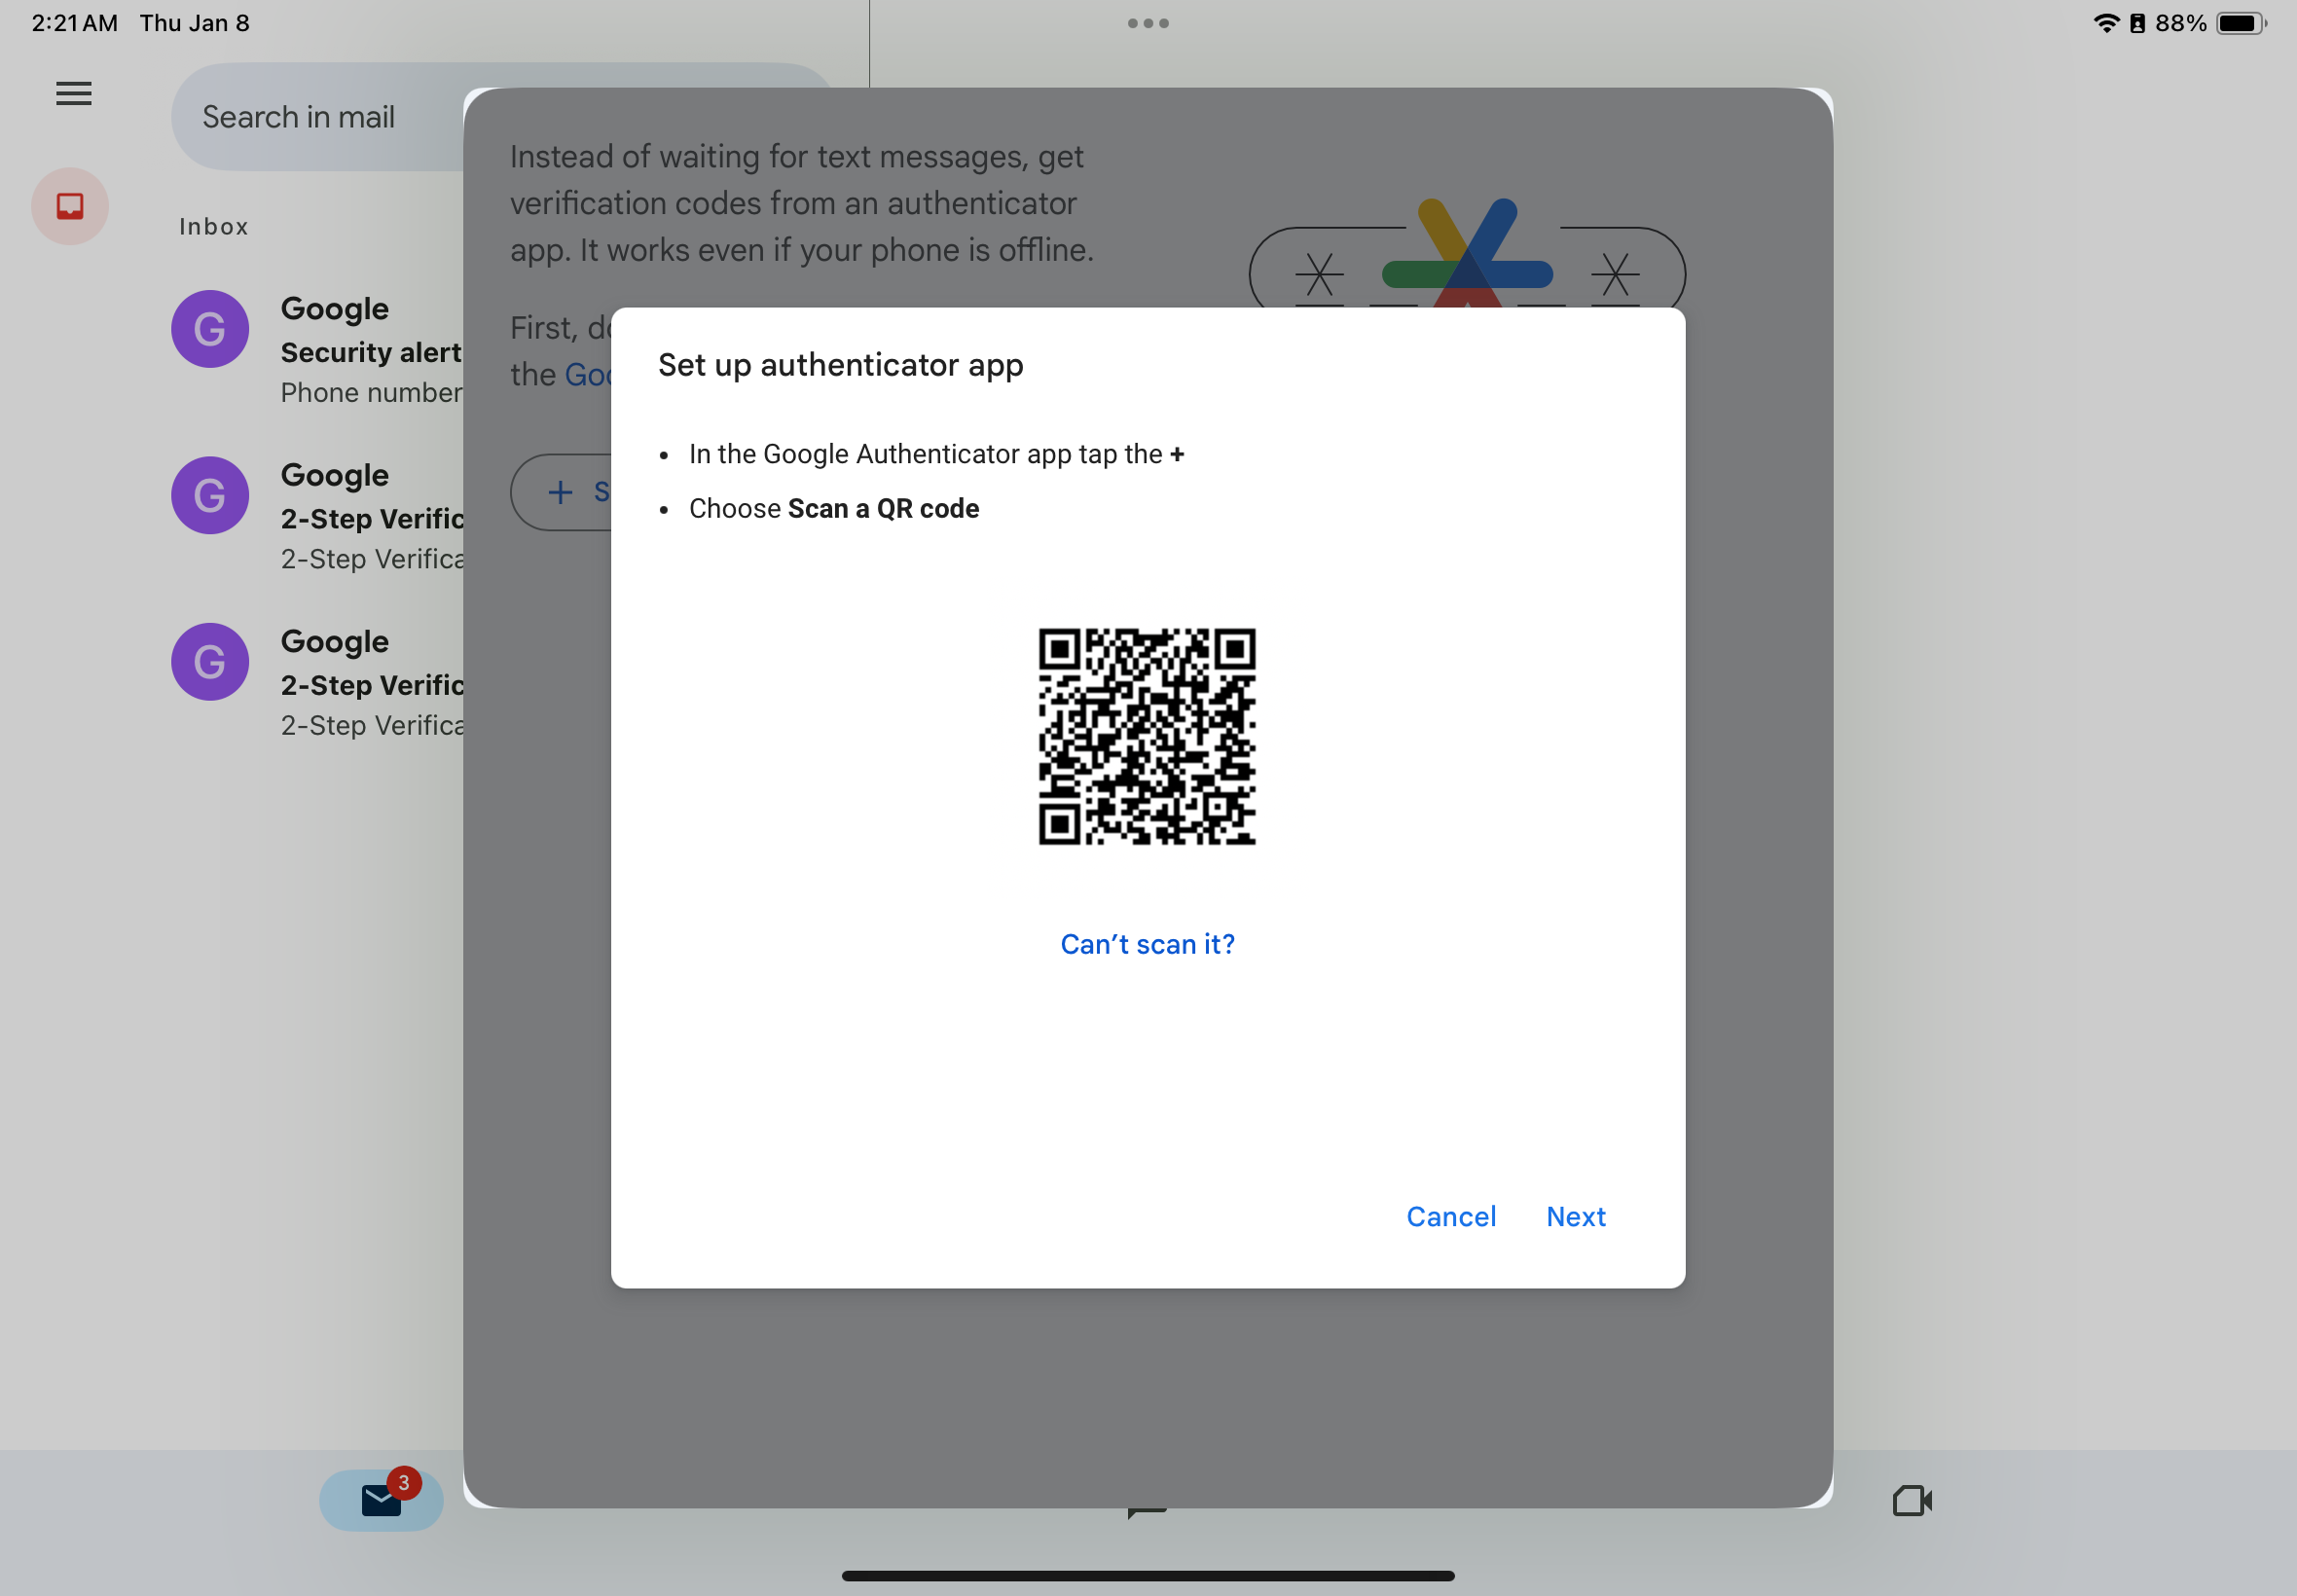2297x1596 pixels.
Task: Select the "Choose Scan a QR code" instruction
Action: [834, 509]
